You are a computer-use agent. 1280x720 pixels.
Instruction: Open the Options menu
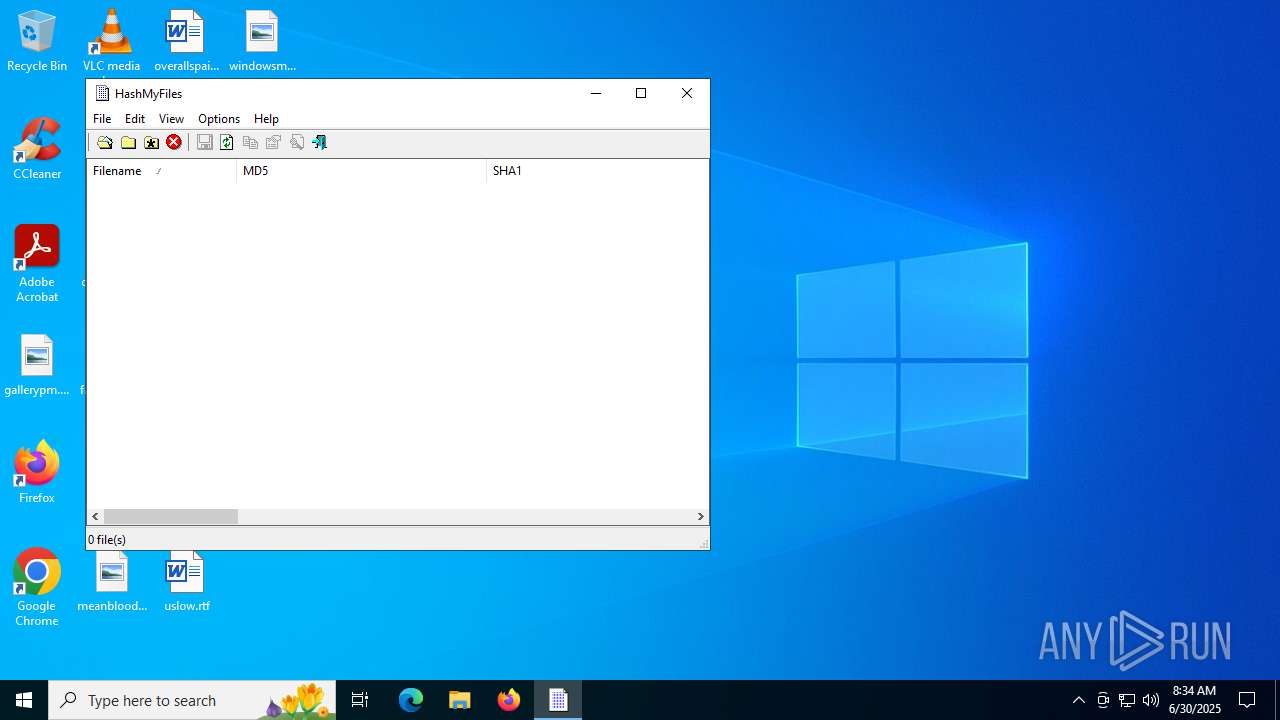pyautogui.click(x=219, y=118)
